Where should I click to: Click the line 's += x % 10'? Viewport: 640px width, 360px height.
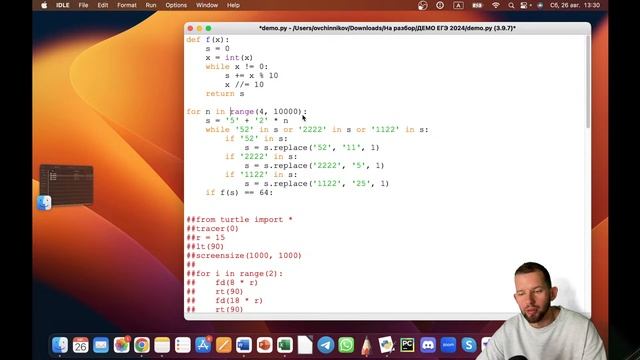point(251,76)
